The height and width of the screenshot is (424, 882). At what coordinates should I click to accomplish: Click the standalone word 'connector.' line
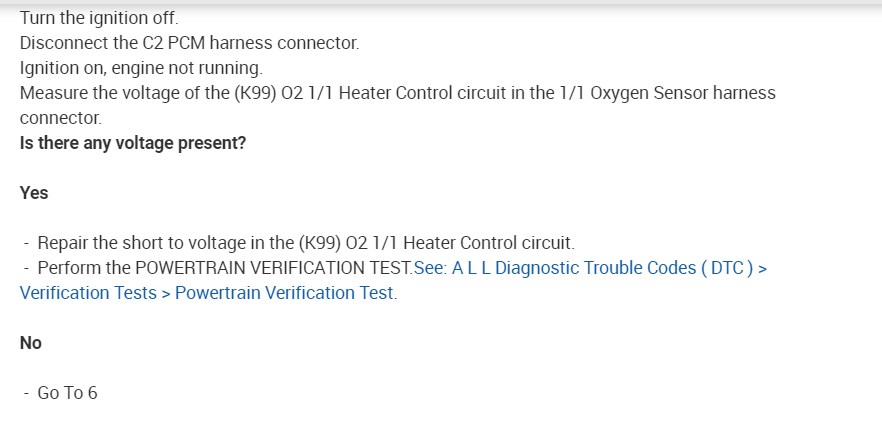click(x=60, y=118)
